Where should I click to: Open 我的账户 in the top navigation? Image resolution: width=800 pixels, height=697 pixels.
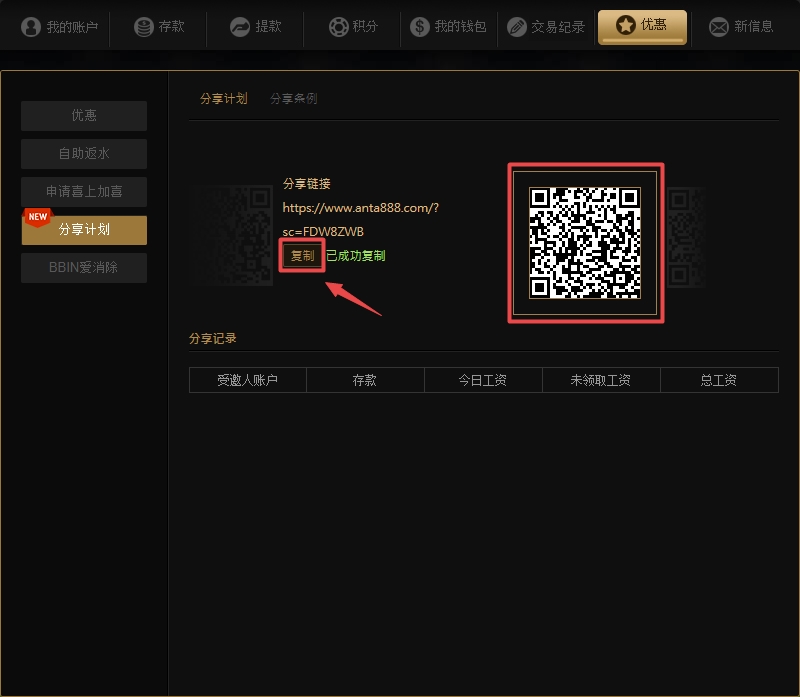point(60,27)
